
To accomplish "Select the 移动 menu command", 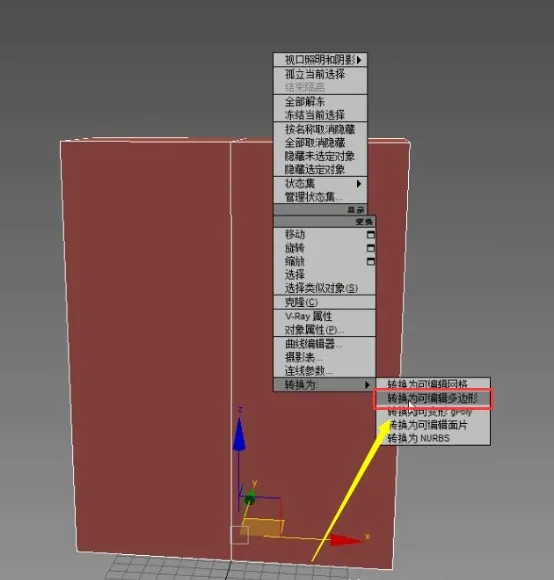I will [x=295, y=235].
